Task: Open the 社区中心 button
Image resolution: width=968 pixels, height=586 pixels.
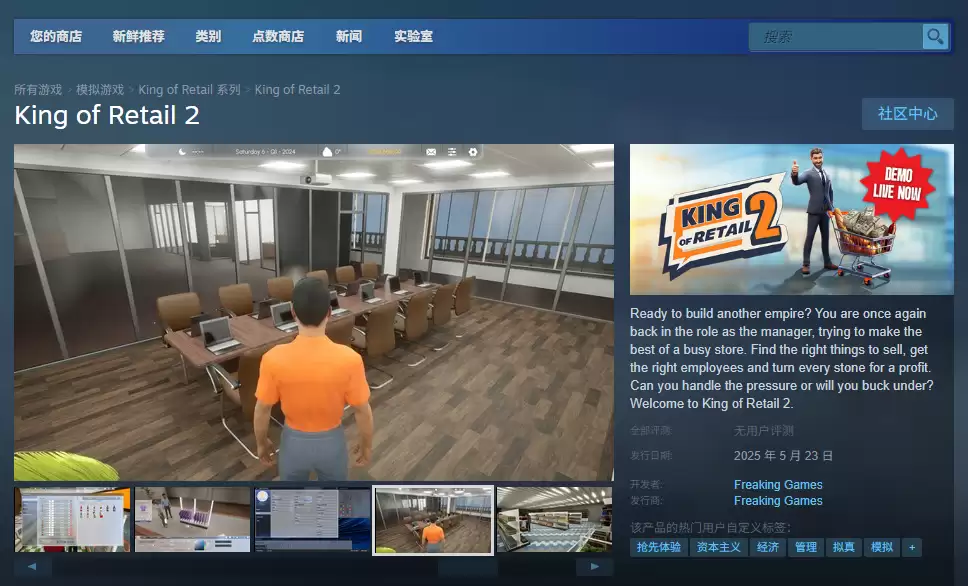Action: [907, 114]
